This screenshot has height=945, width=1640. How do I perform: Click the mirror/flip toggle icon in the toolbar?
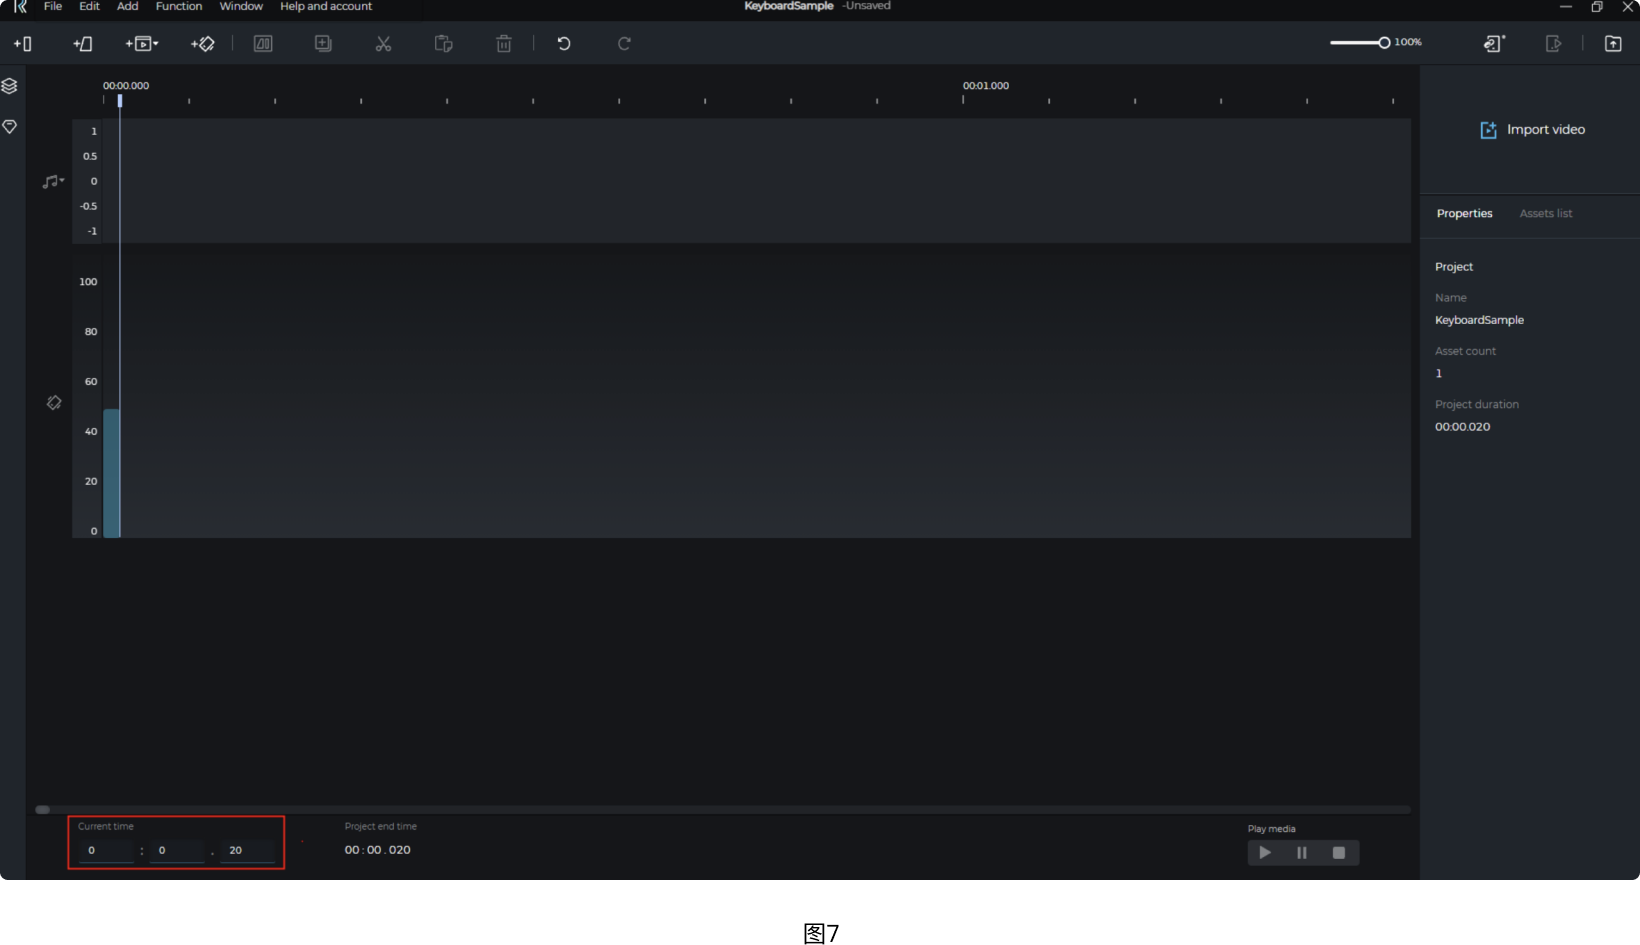coord(262,43)
